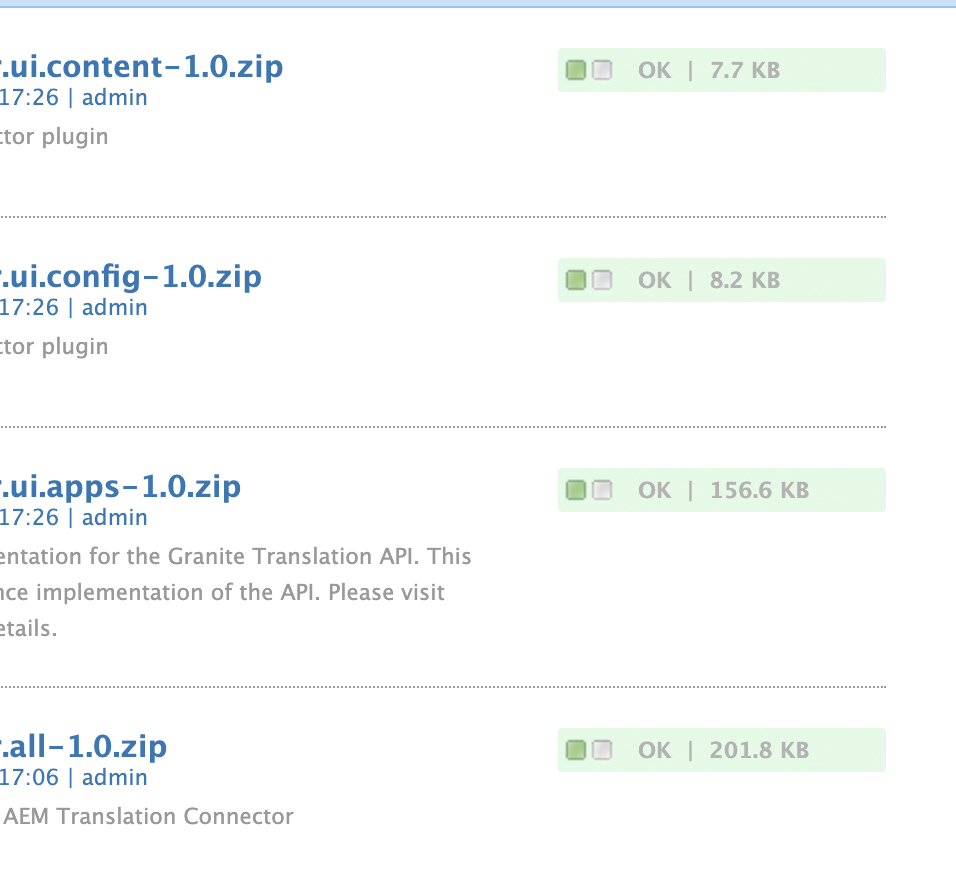Open the ui.apps-1.0.zip package link
This screenshot has width=956, height=896.
[120, 487]
